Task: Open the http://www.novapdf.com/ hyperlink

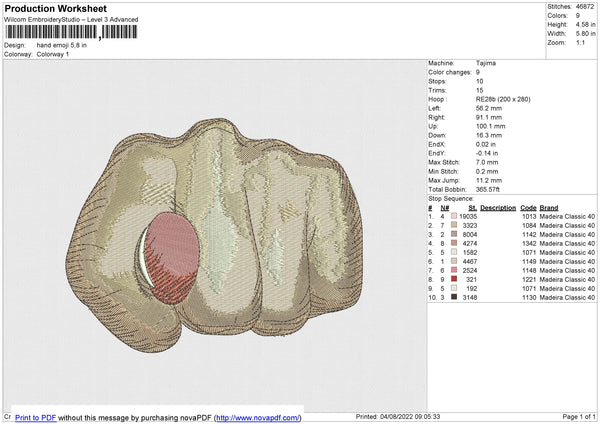Action: point(258,418)
